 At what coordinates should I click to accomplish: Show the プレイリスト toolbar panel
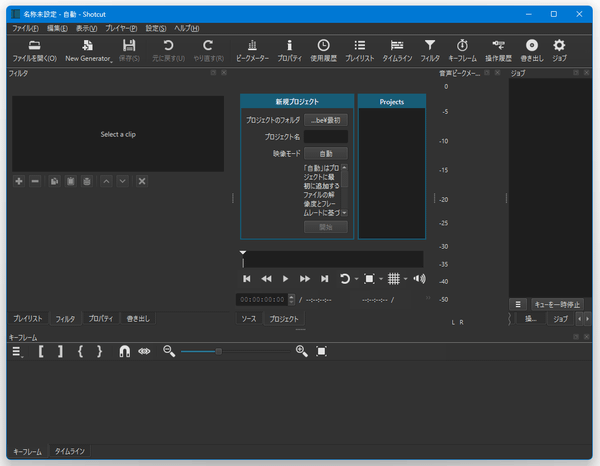tap(359, 51)
